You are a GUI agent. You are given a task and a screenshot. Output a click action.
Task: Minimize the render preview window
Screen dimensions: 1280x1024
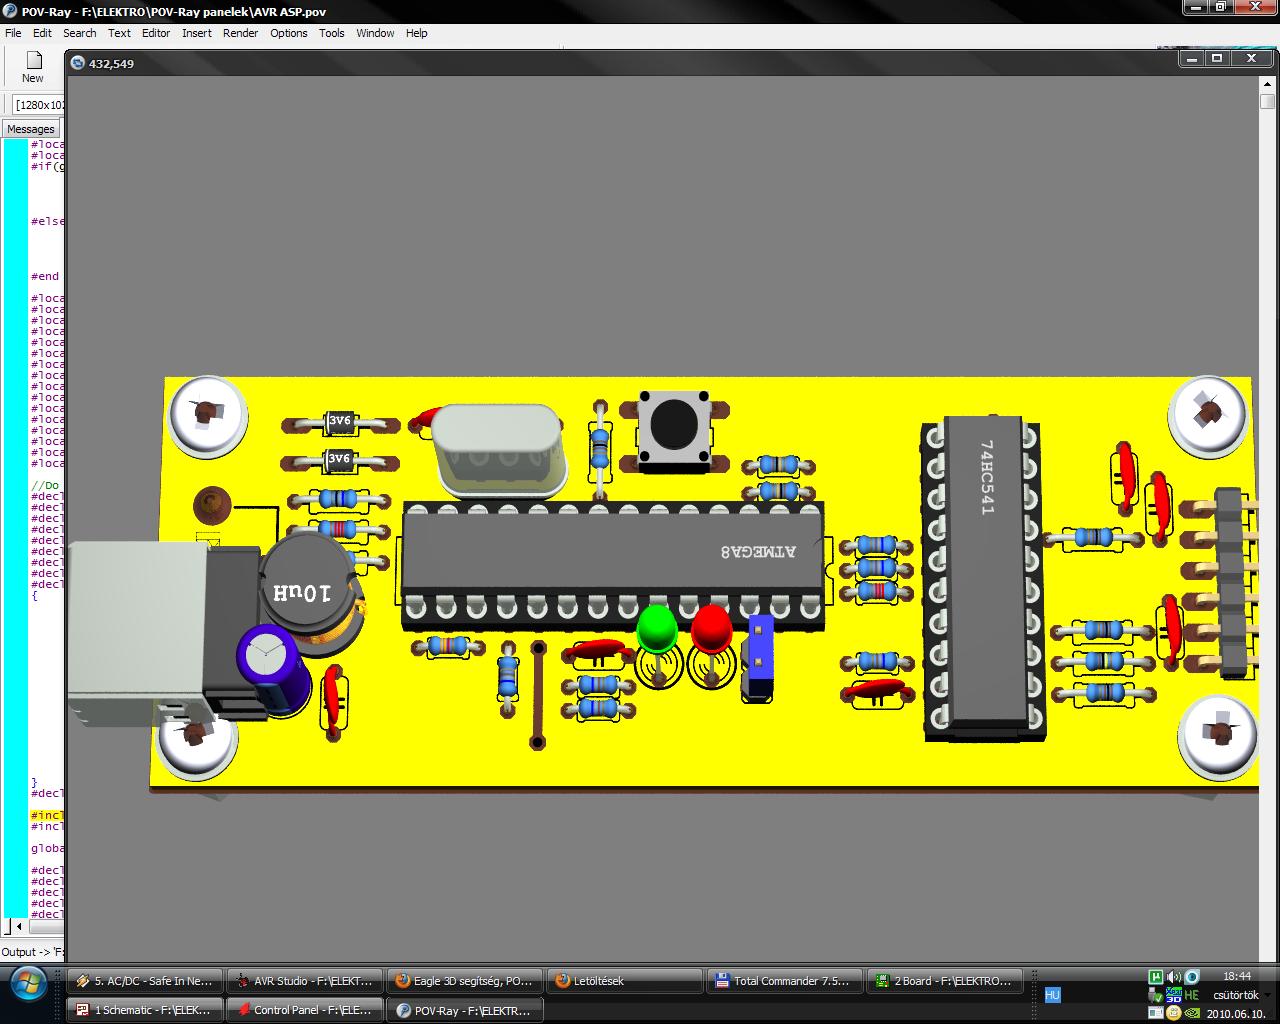coord(1191,58)
